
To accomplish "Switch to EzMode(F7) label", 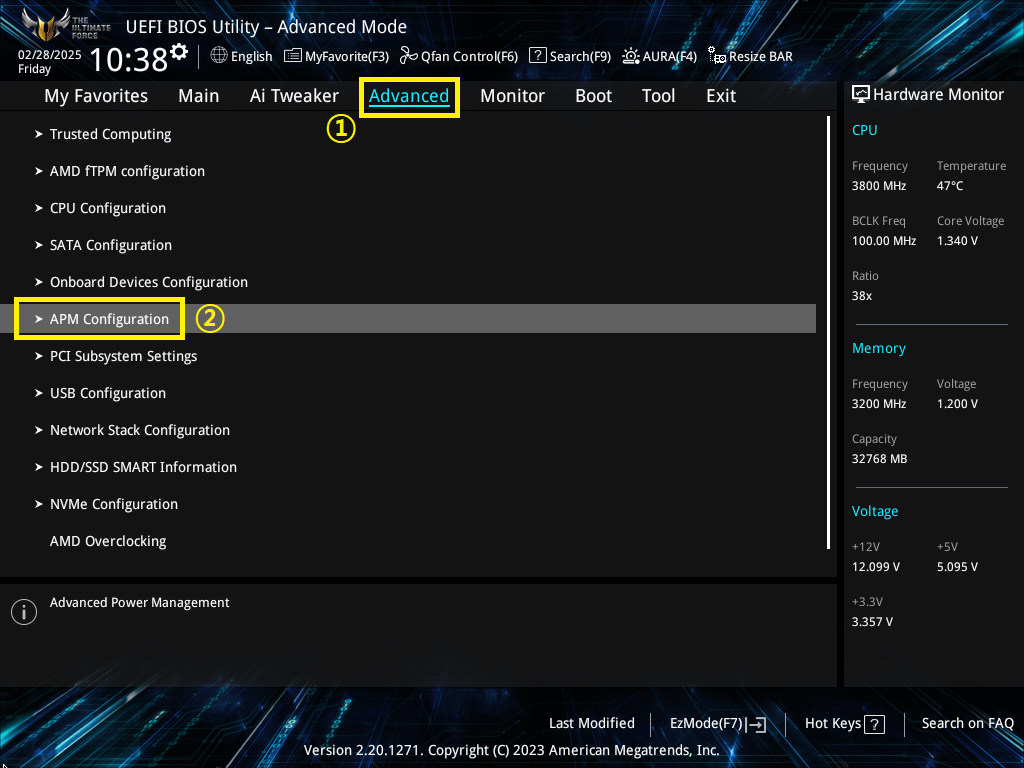I will point(707,724).
